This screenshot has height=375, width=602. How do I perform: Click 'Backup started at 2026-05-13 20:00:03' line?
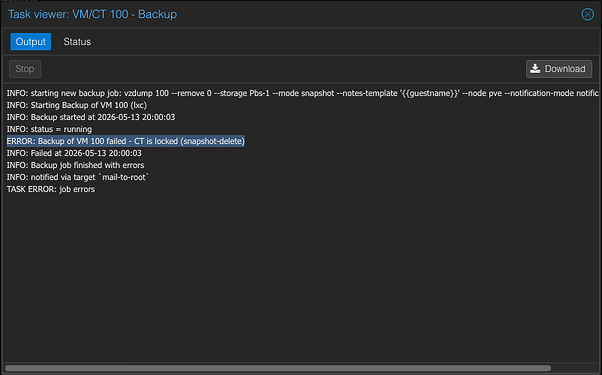[91, 117]
